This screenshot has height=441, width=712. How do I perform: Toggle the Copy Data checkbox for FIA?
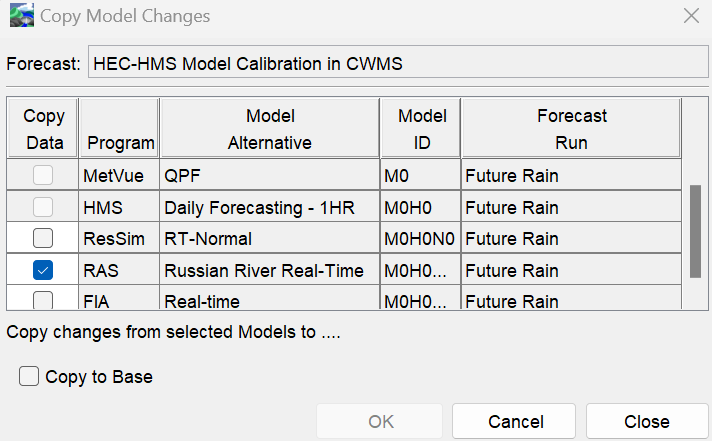point(43,300)
